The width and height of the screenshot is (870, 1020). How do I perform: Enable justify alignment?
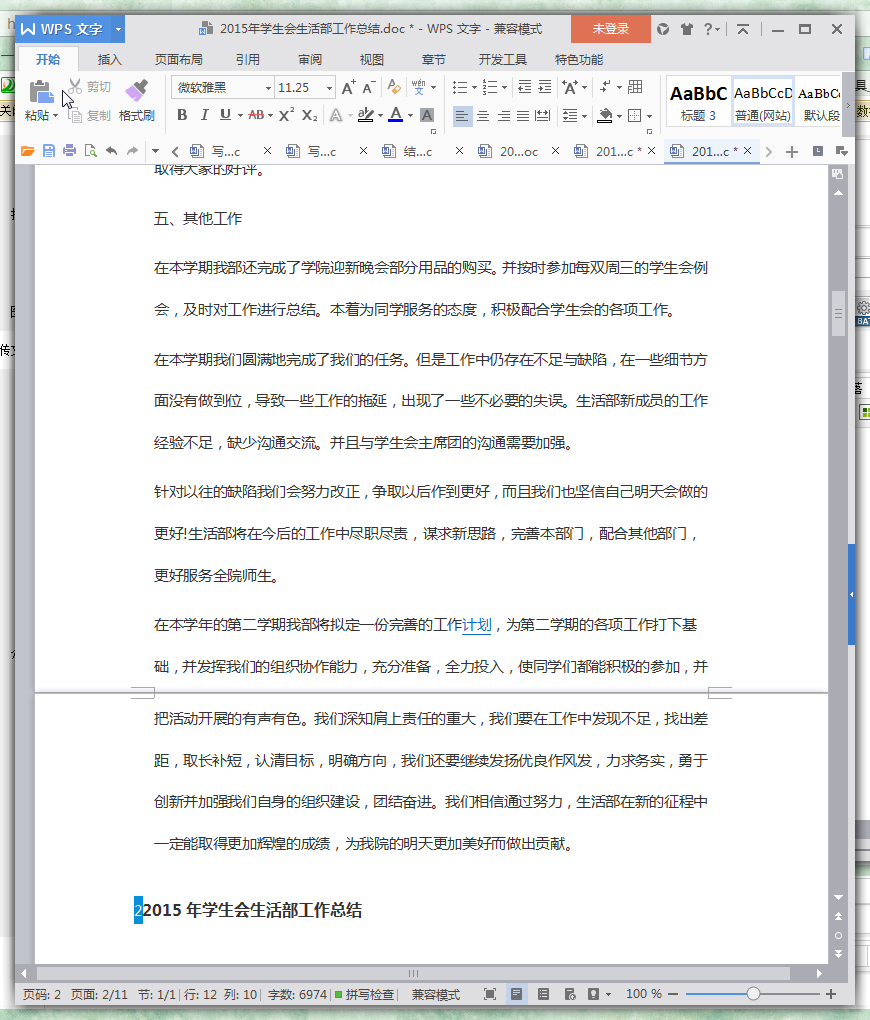click(523, 116)
